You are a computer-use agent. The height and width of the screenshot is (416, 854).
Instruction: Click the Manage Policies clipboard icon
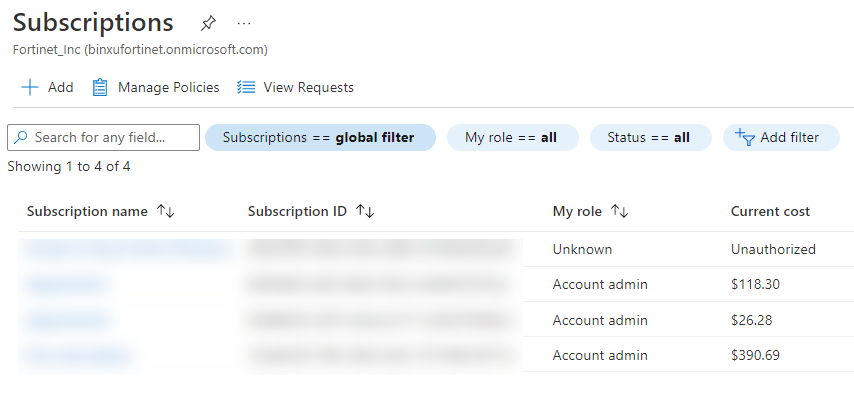click(x=100, y=87)
